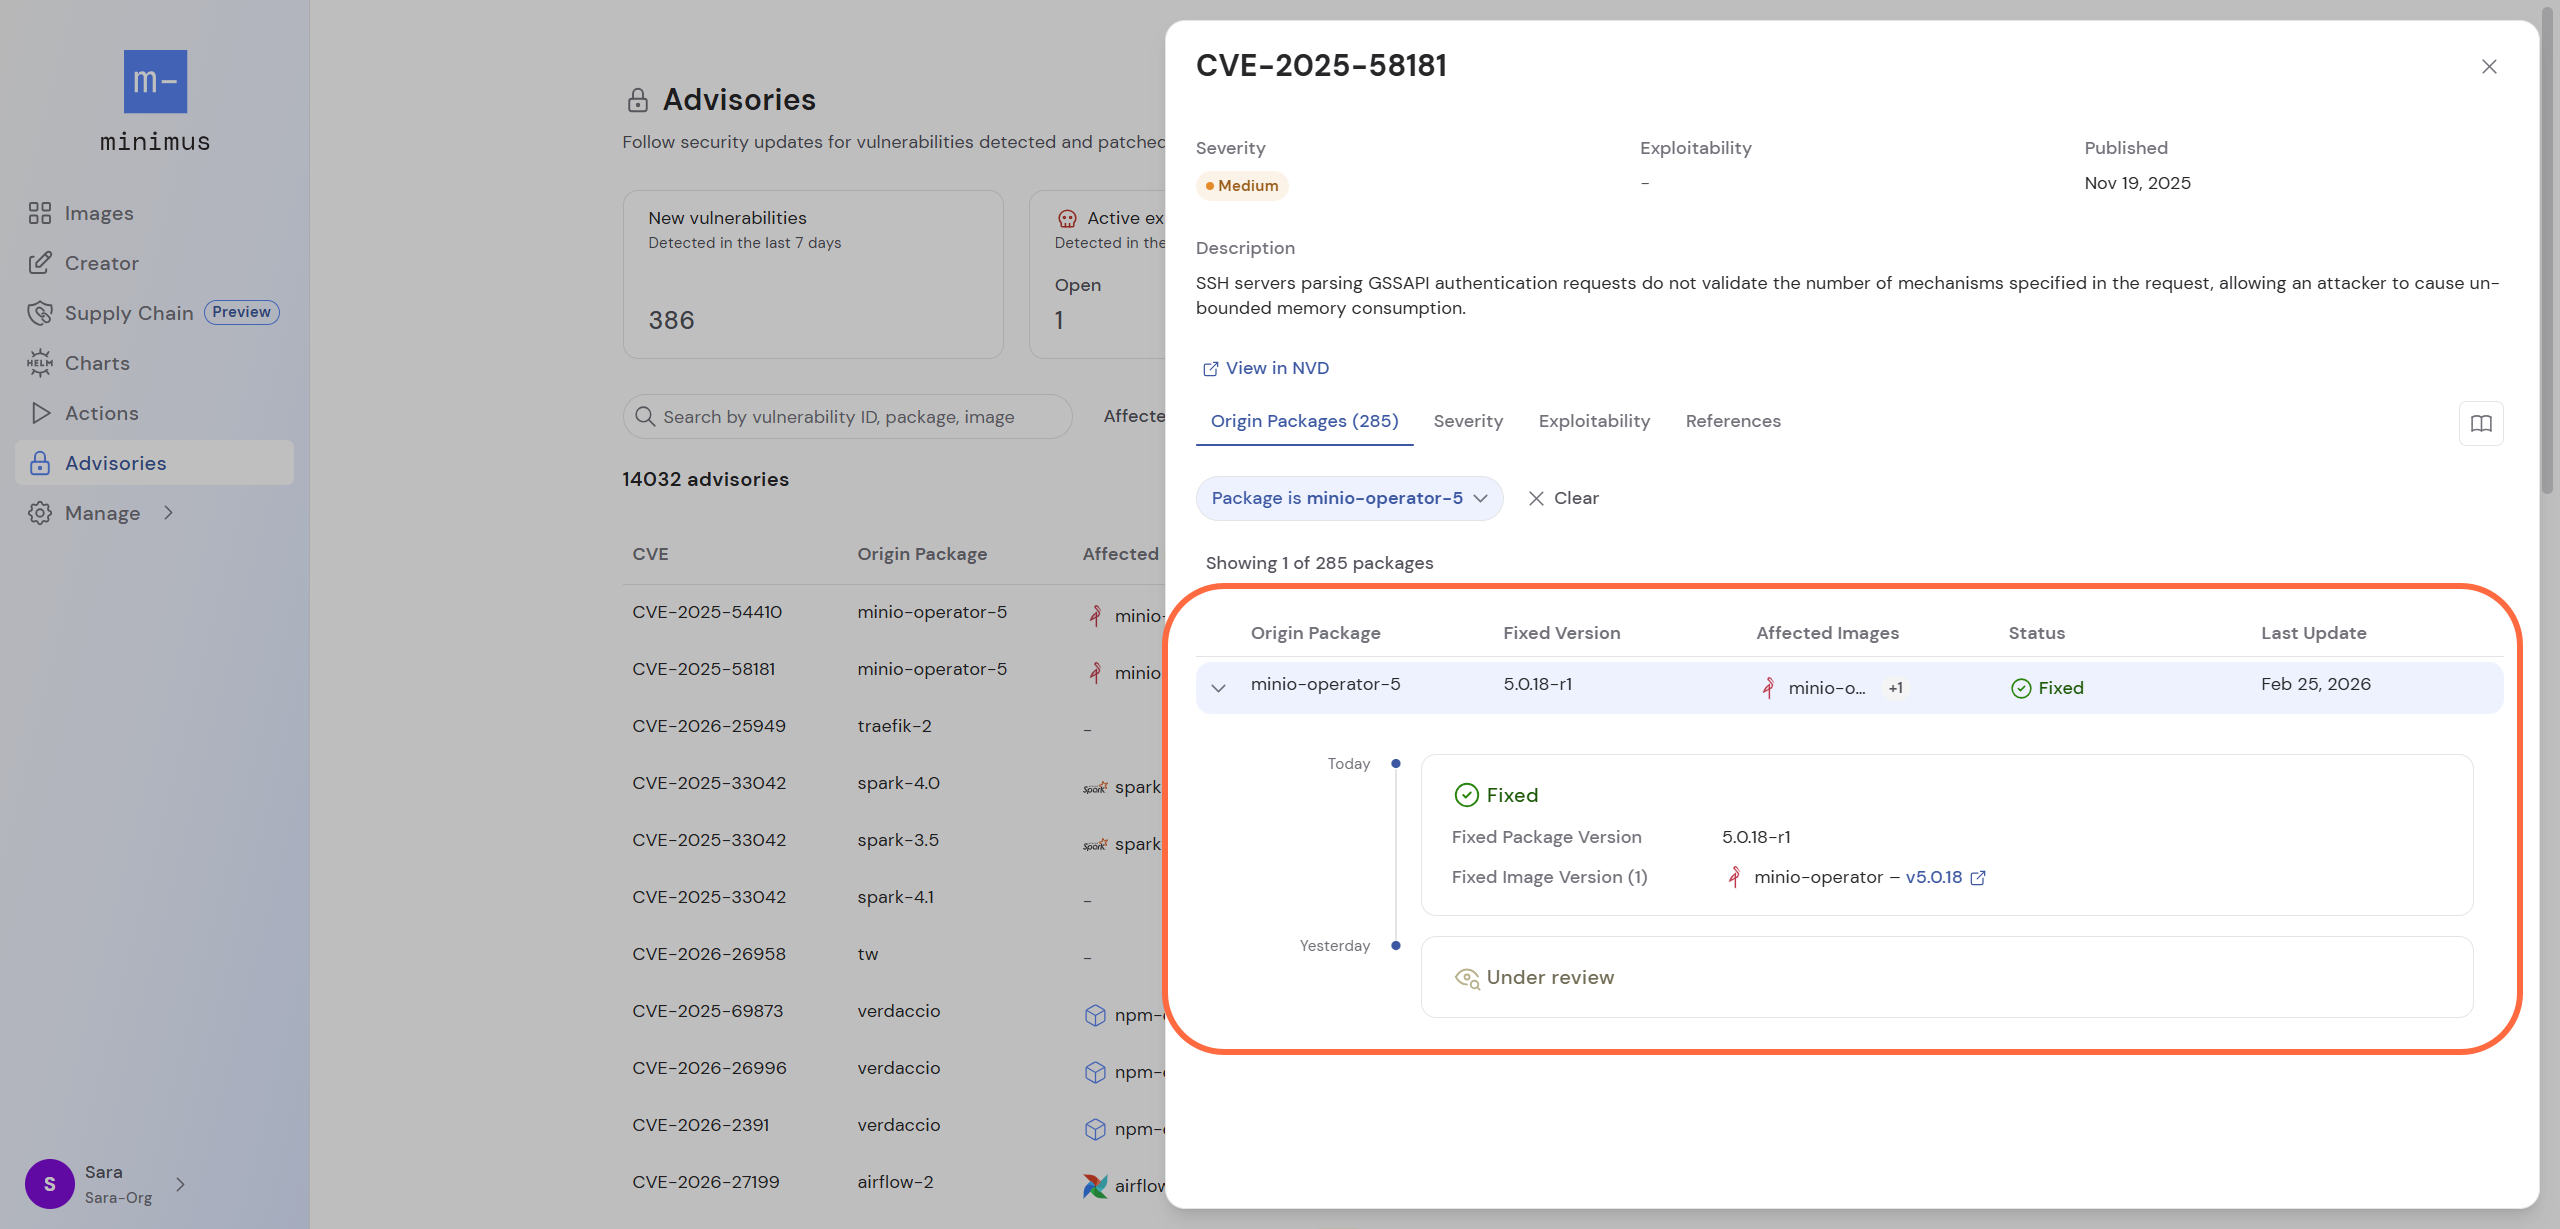Screen dimensions: 2560x1229
Task: Open Supply Chain preview section
Action: click(40, 313)
